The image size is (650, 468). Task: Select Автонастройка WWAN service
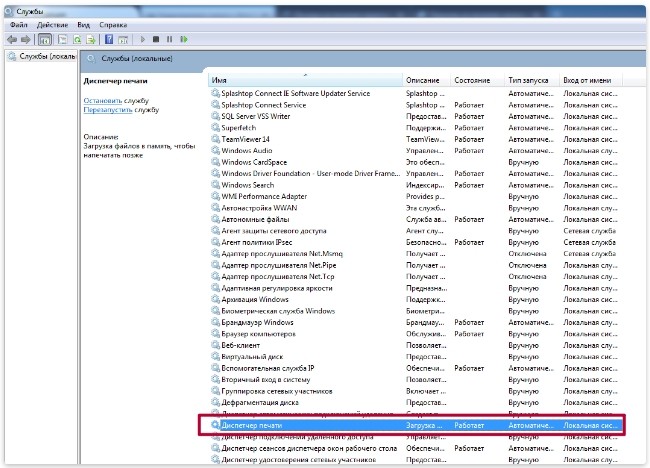click(416, 208)
